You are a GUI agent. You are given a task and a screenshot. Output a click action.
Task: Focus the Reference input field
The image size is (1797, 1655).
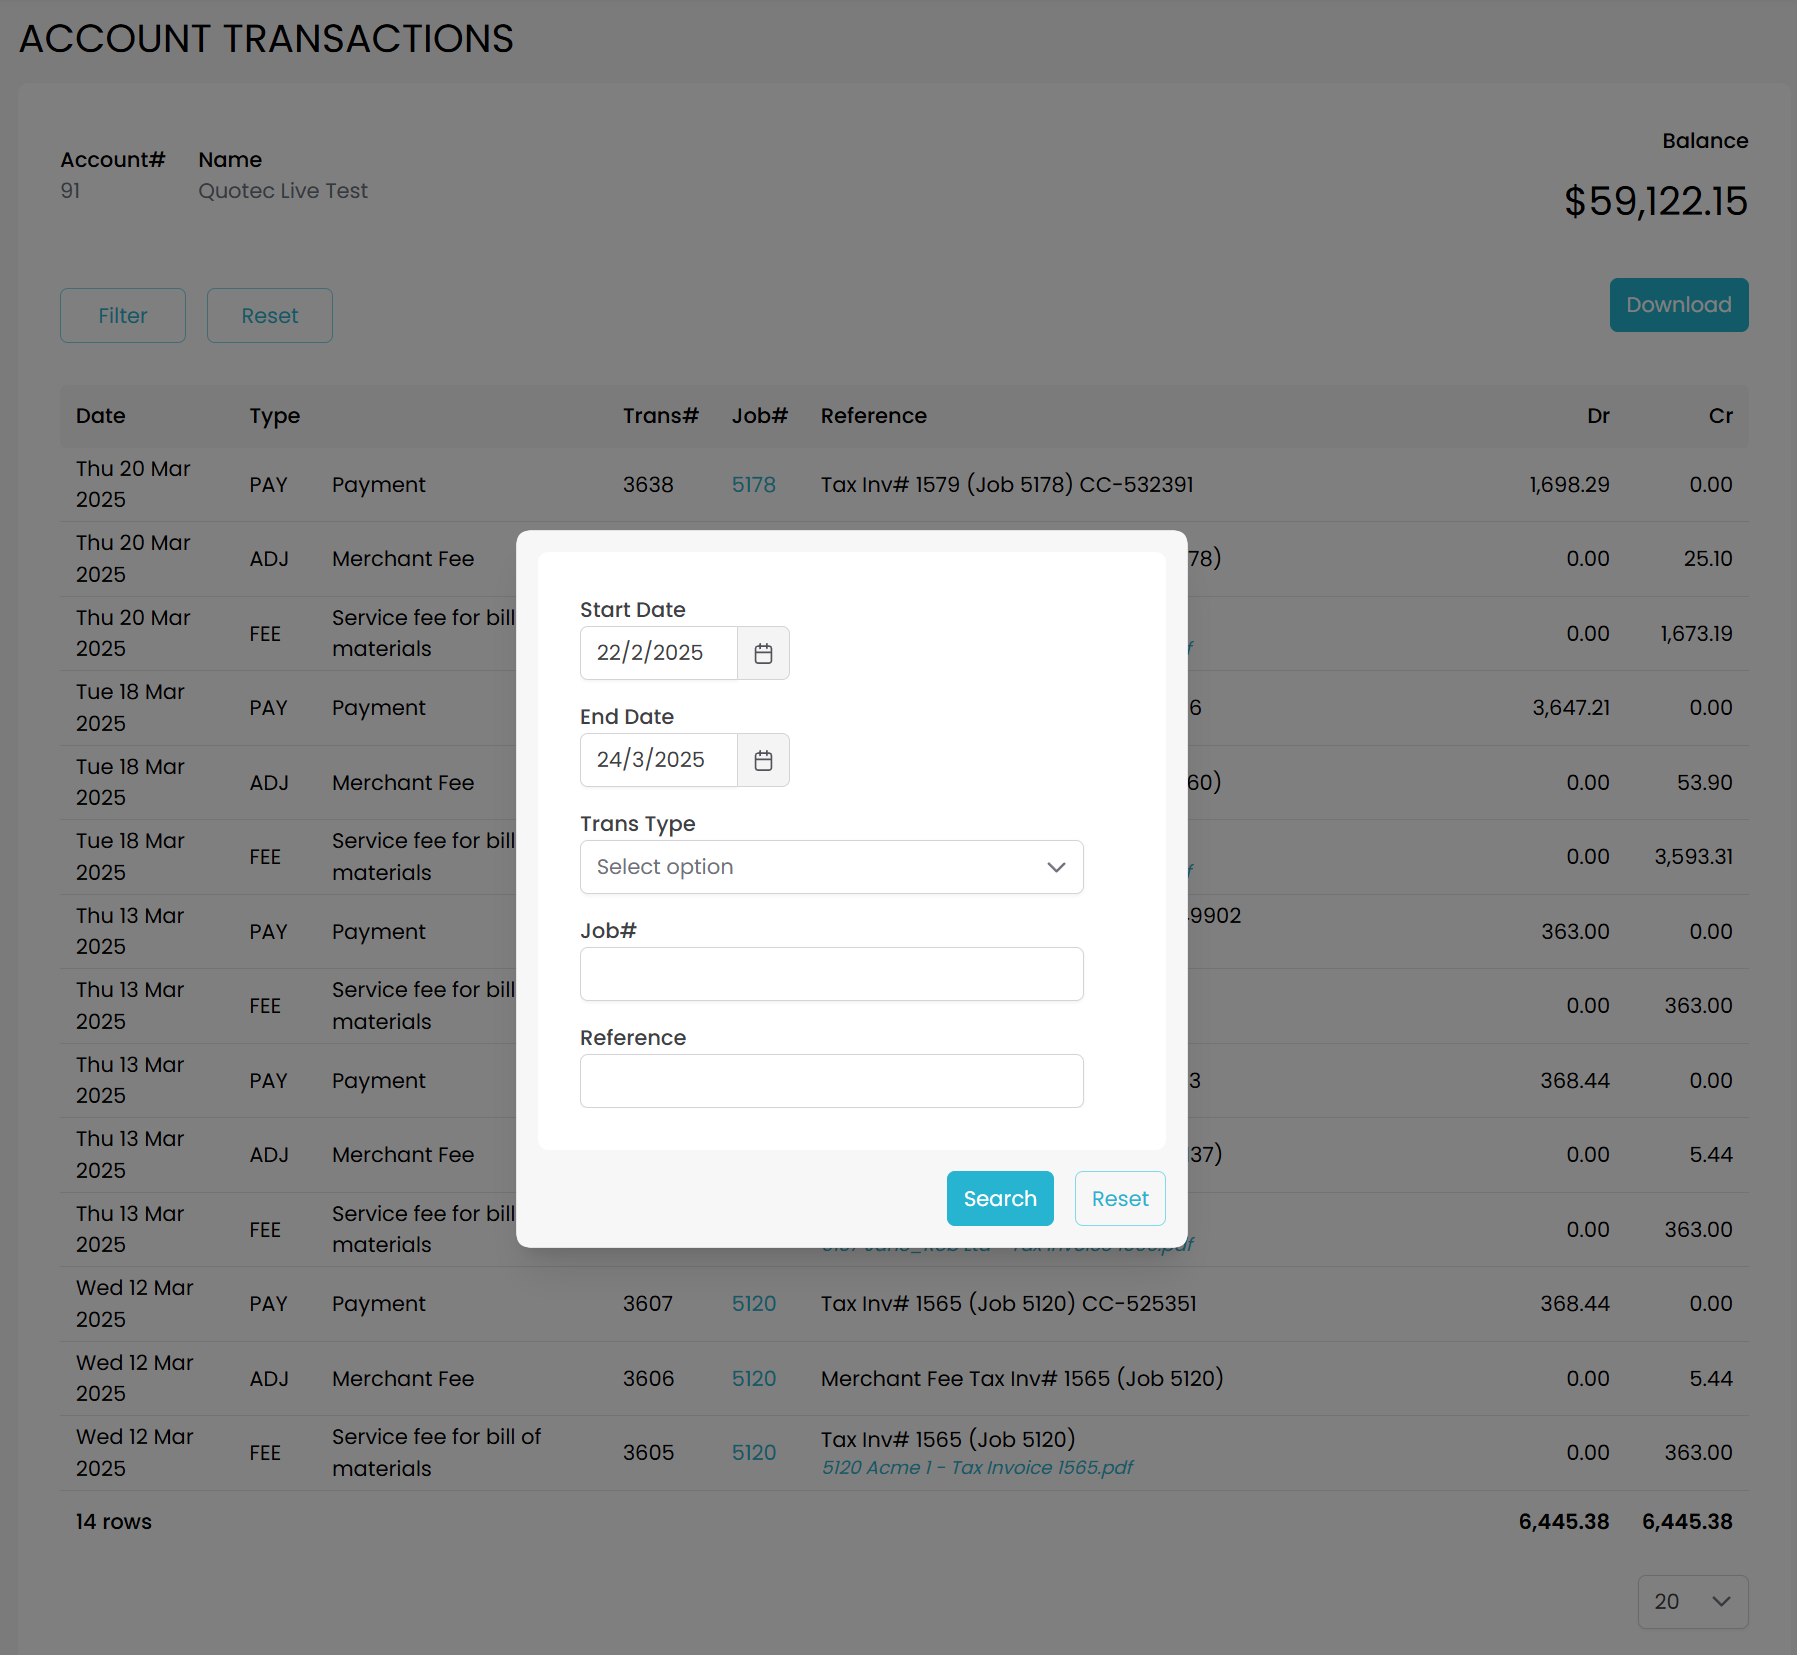(830, 1081)
